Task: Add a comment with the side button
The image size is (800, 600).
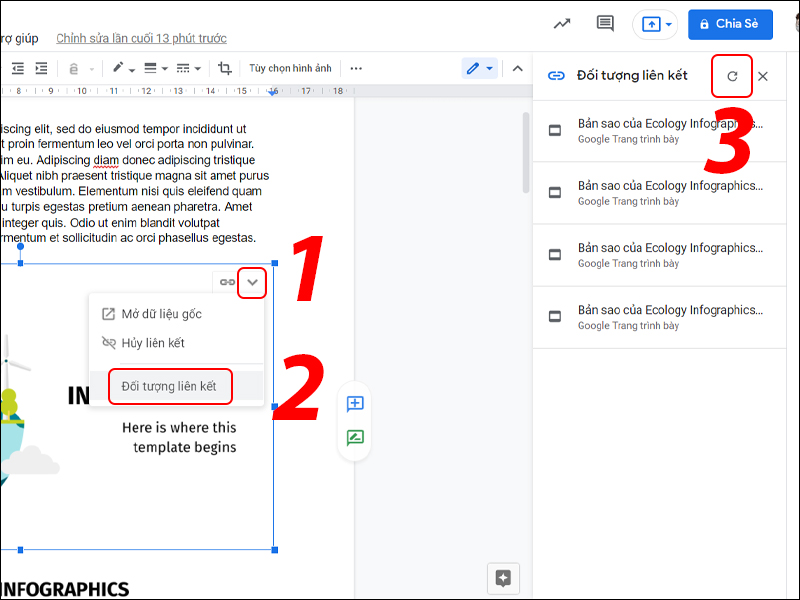Action: [355, 404]
